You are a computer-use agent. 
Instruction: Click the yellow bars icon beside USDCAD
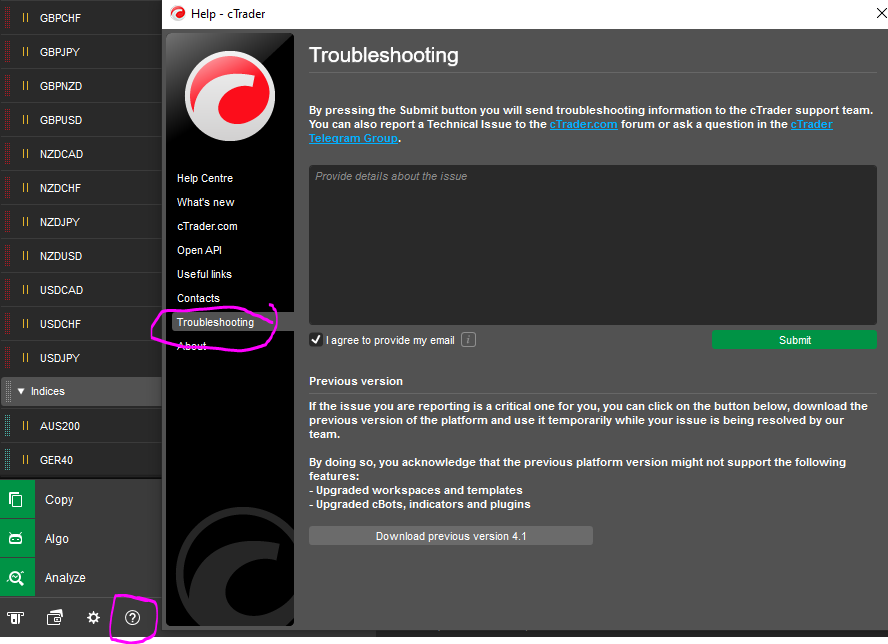point(25,289)
